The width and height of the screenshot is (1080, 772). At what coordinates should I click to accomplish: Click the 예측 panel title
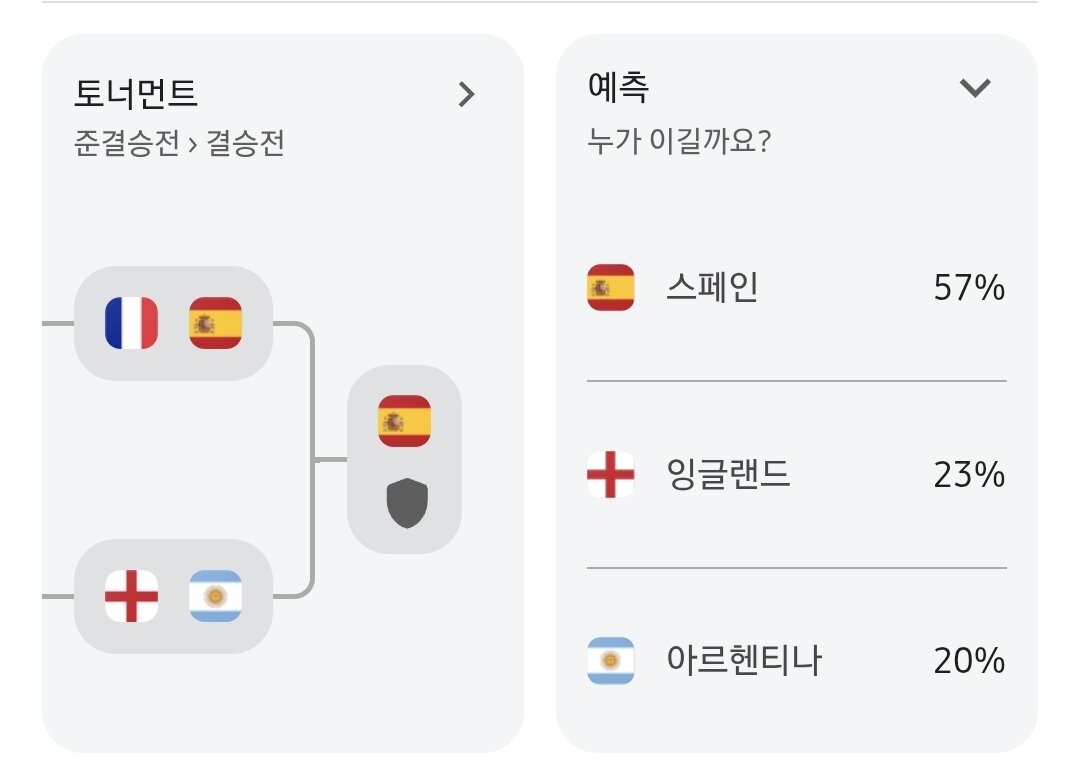tap(618, 87)
